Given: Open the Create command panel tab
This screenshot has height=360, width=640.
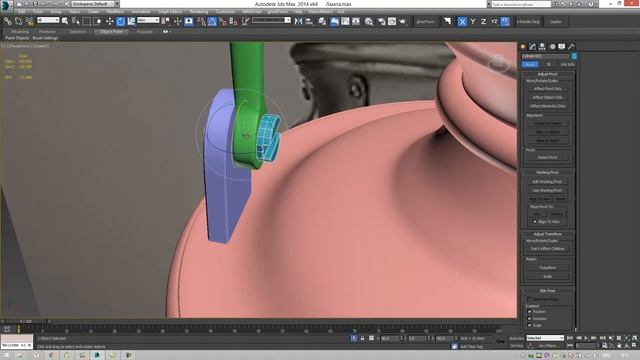Looking at the screenshot, I should [523, 47].
